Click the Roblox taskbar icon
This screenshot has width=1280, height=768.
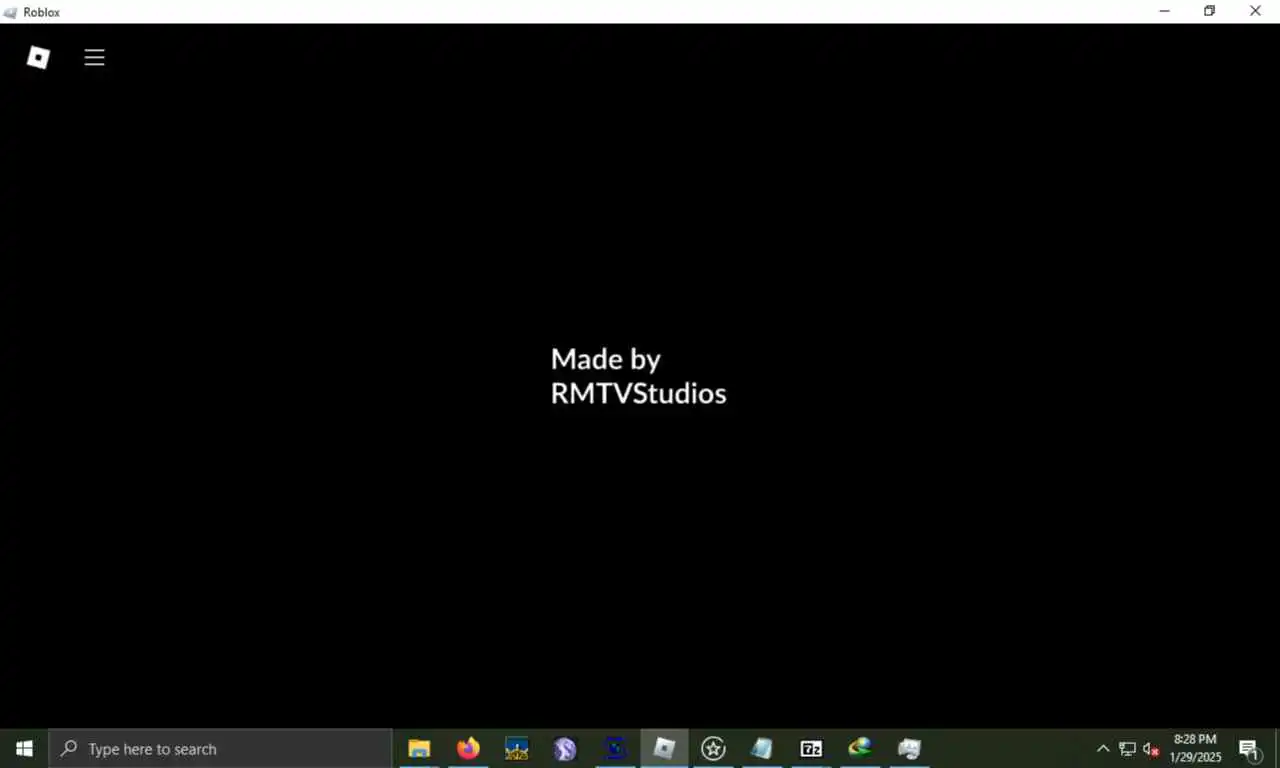[x=664, y=748]
